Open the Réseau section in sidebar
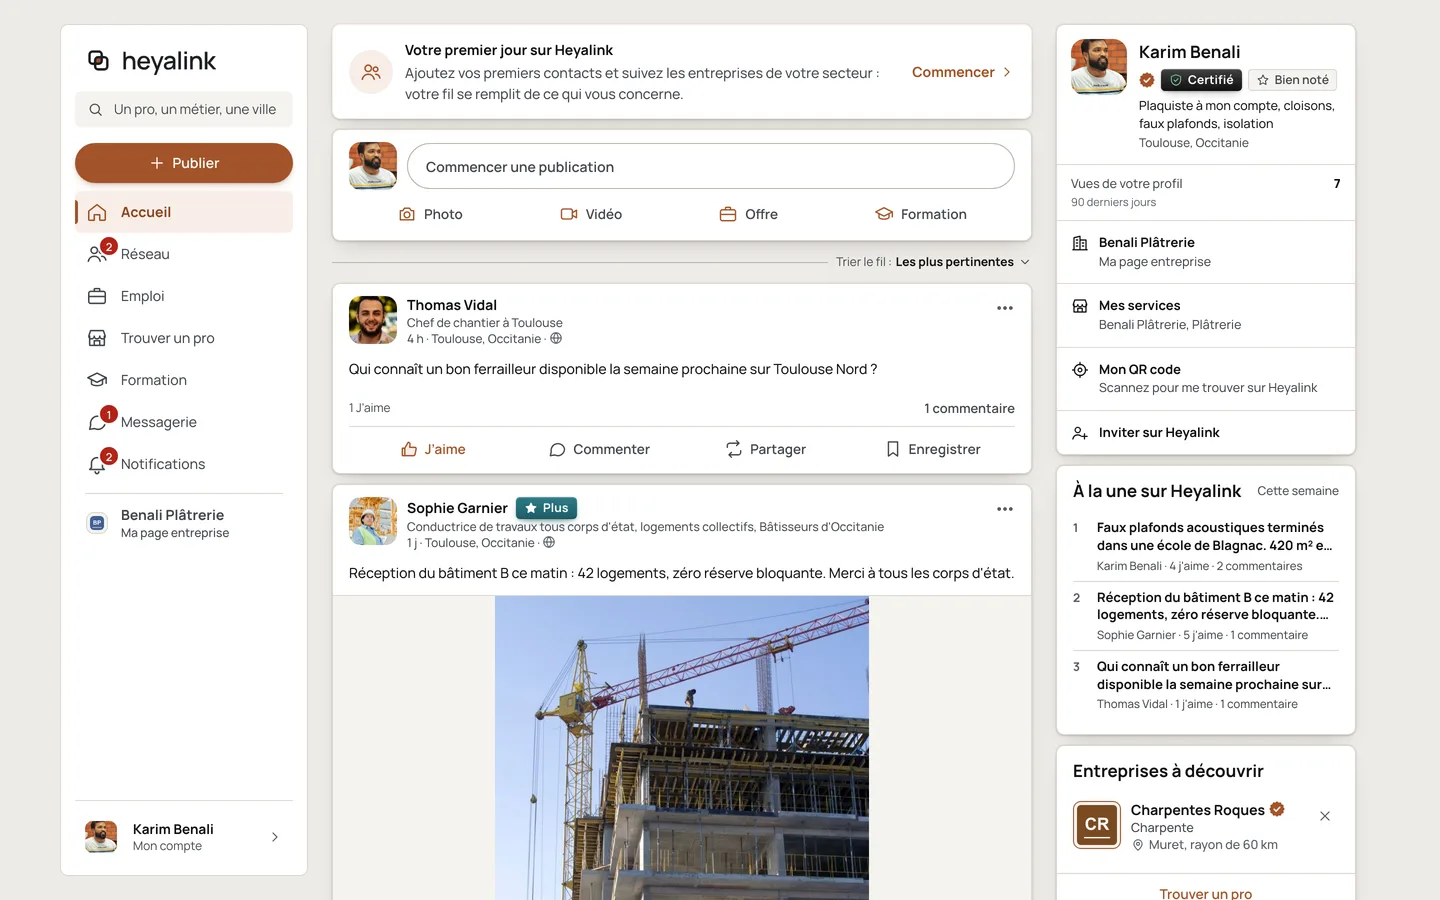Screen dimensions: 1440x900 click(x=184, y=254)
